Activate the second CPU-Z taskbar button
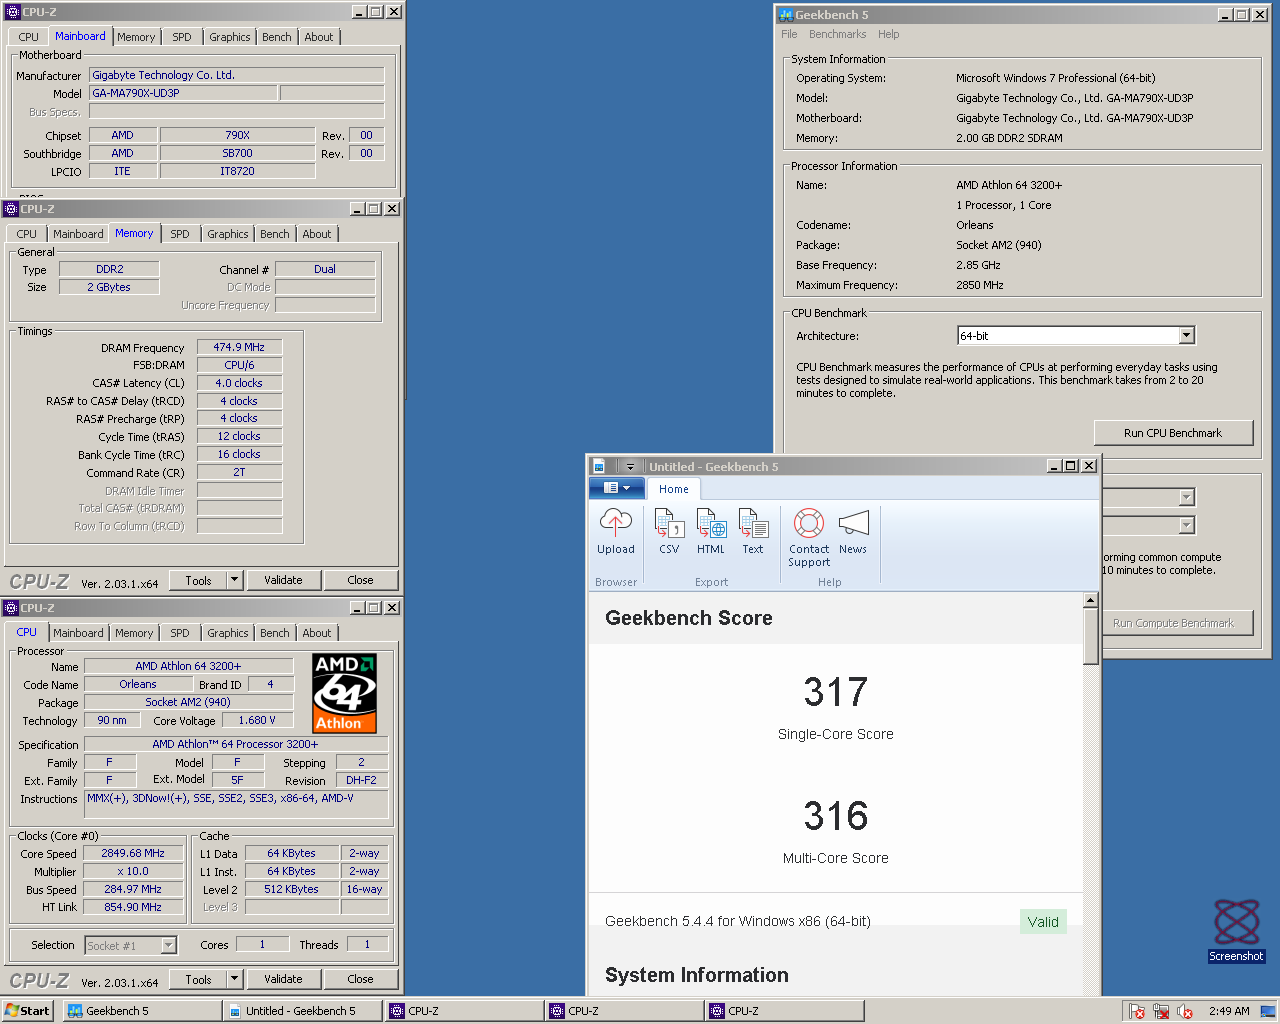This screenshot has width=1280, height=1024. click(624, 1011)
